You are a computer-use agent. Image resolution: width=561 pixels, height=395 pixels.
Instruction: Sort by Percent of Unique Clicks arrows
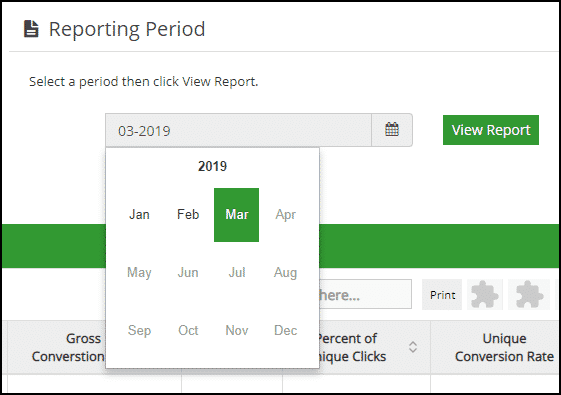pyautogui.click(x=413, y=347)
